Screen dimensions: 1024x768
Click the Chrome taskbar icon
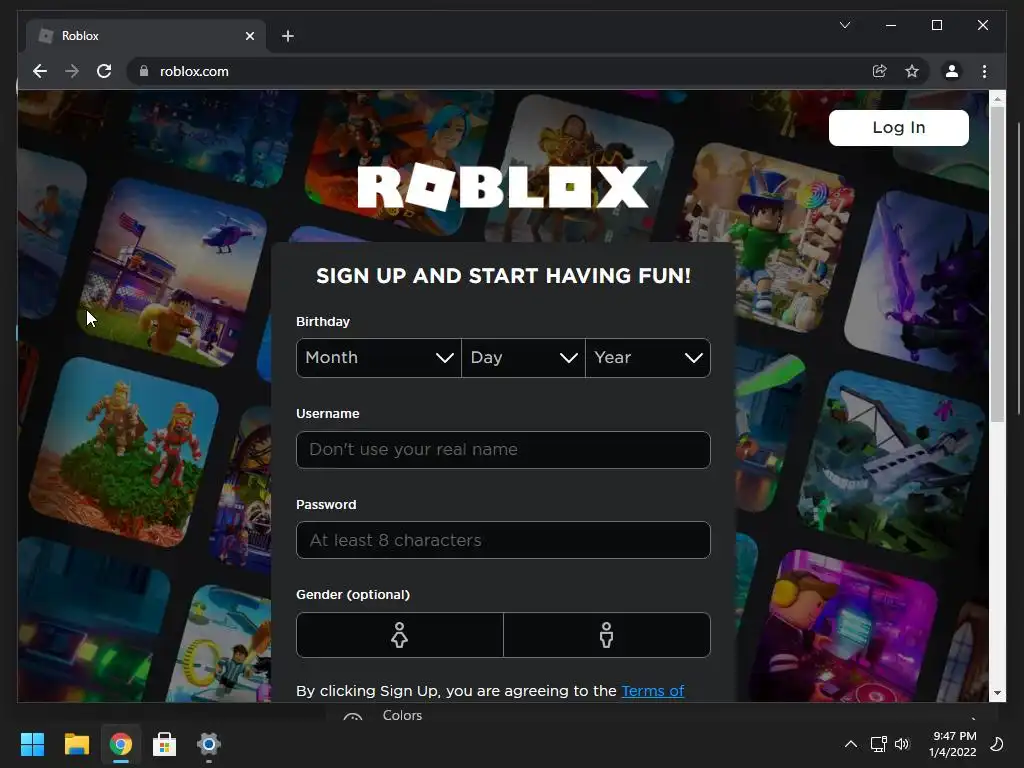click(x=121, y=744)
